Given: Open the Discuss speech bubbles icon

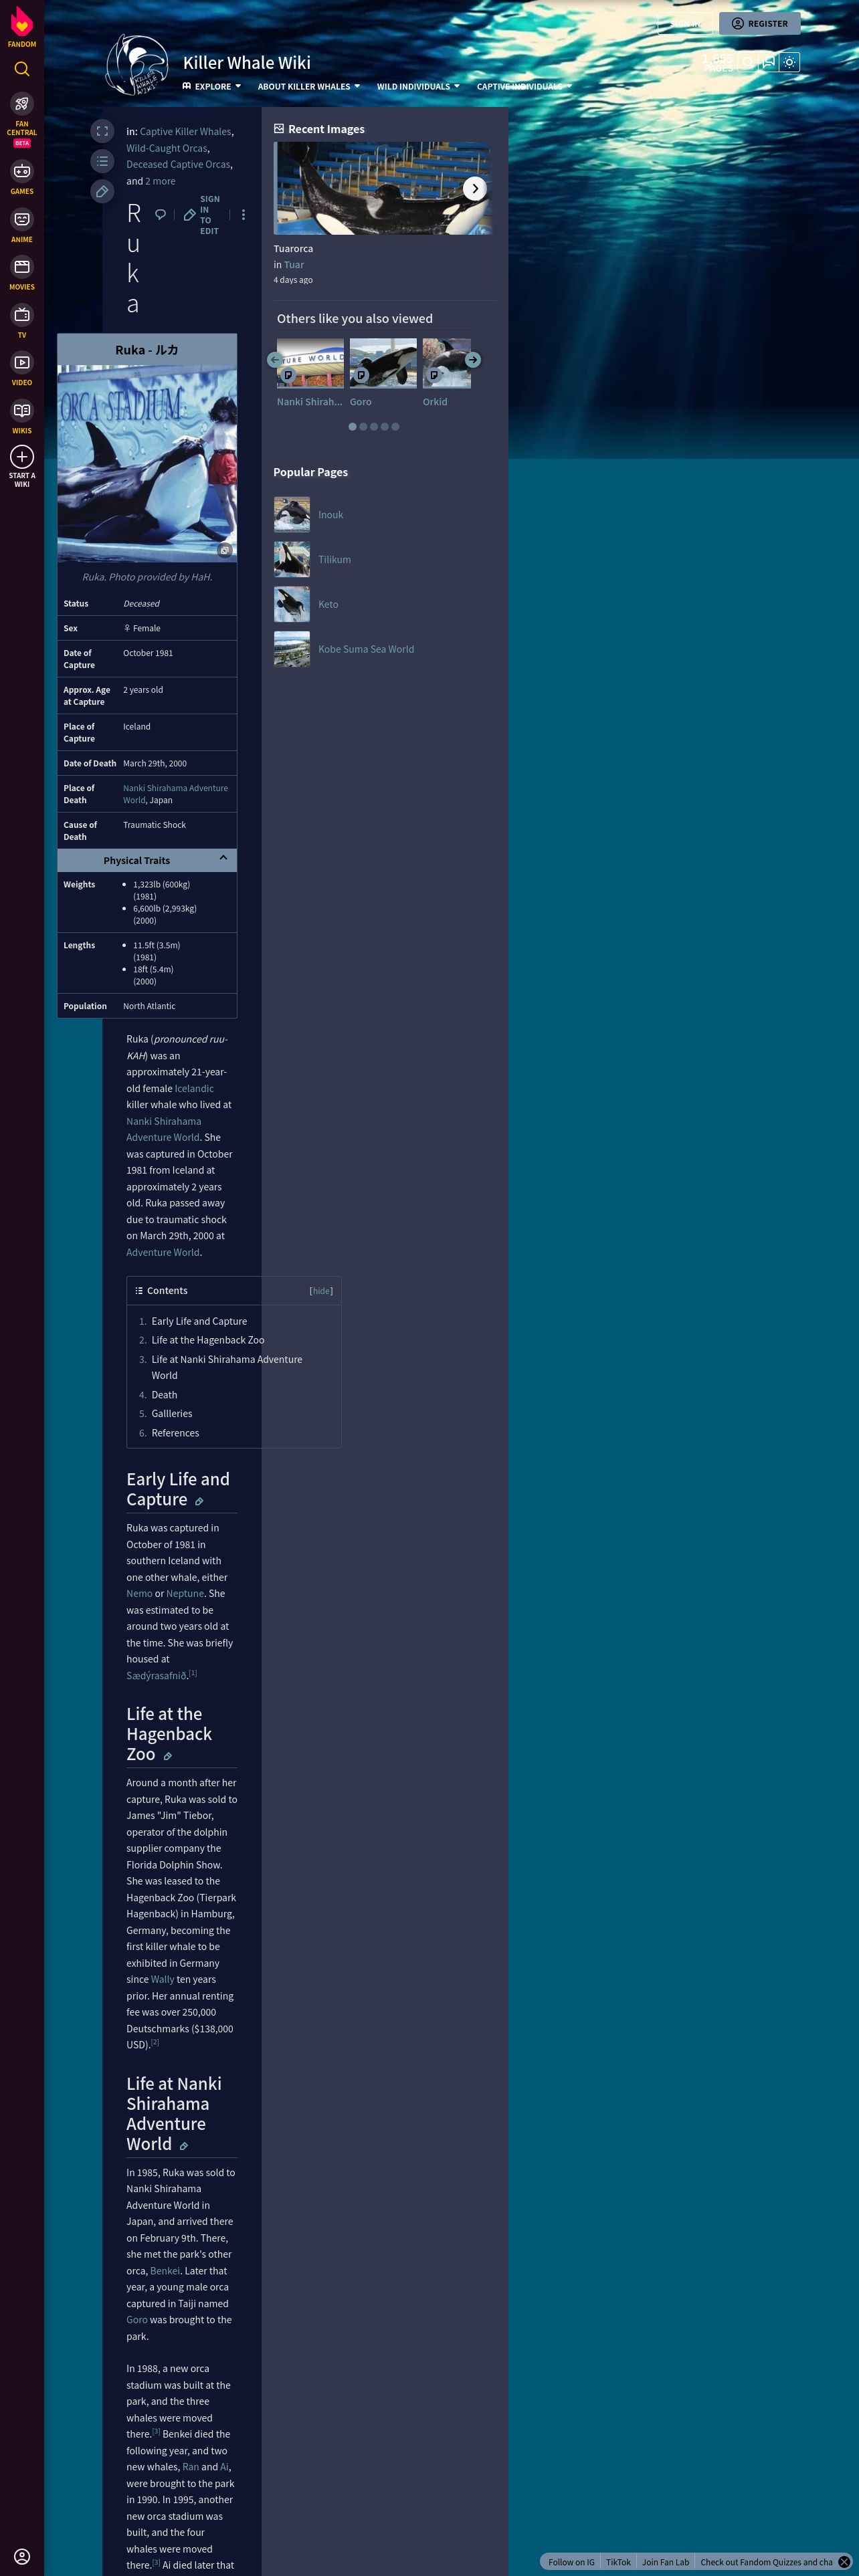Looking at the screenshot, I should tap(768, 62).
